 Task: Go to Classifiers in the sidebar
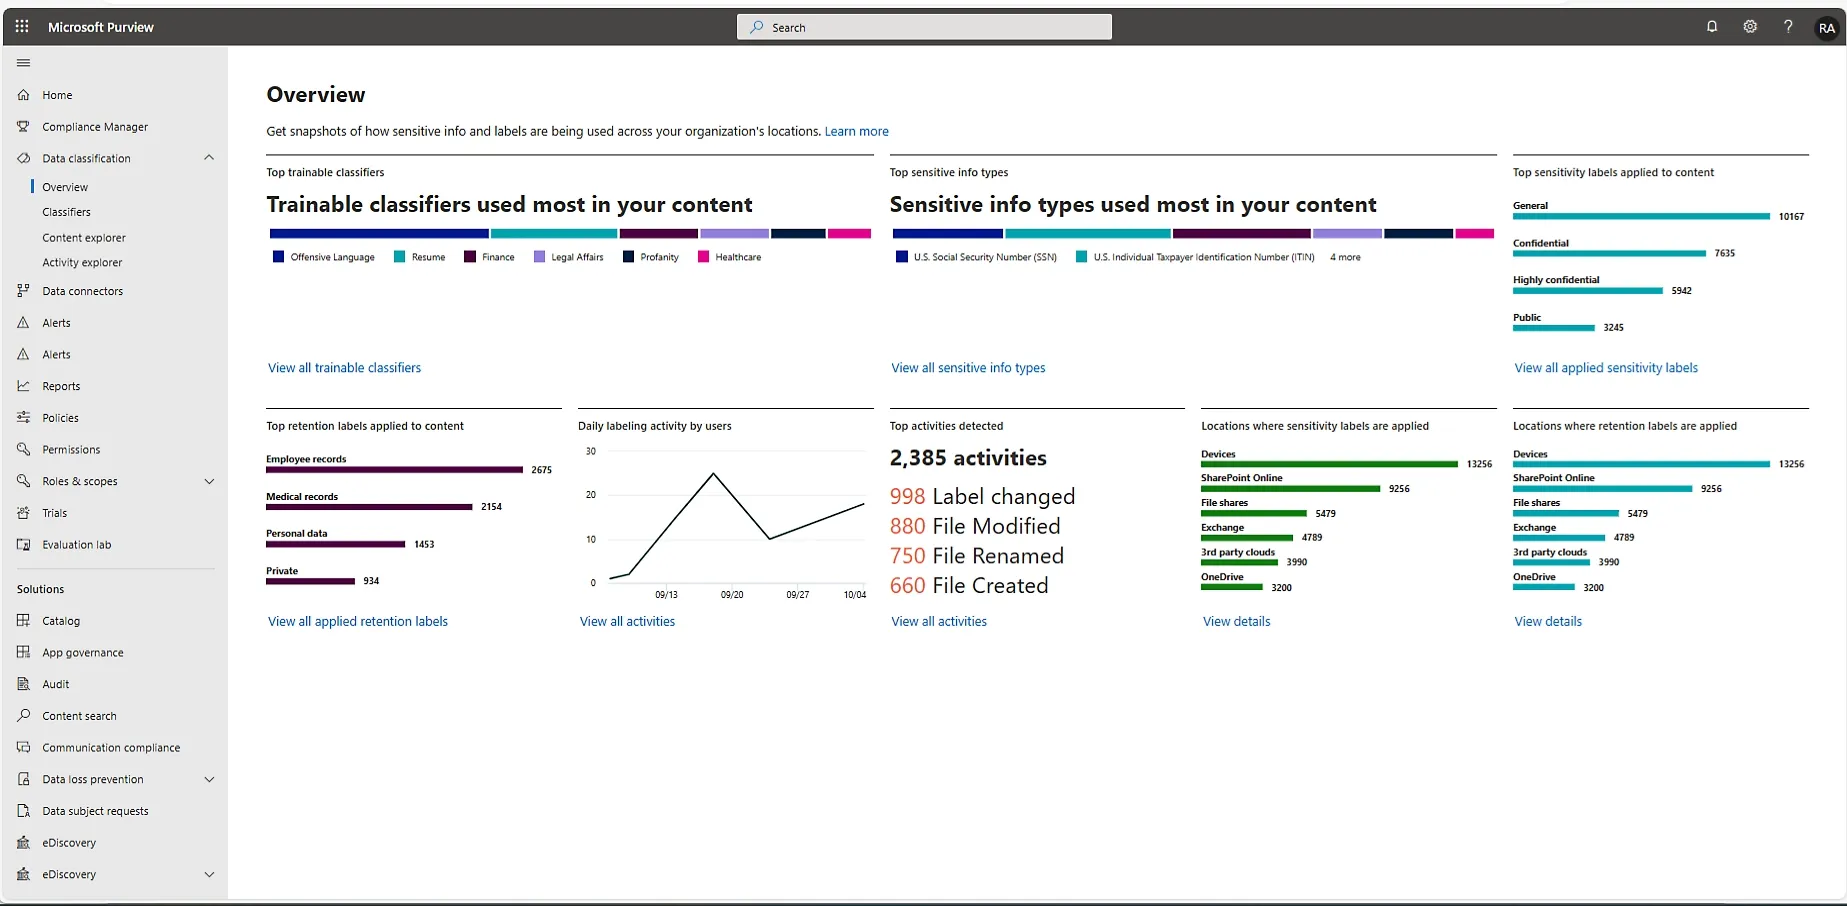click(66, 212)
